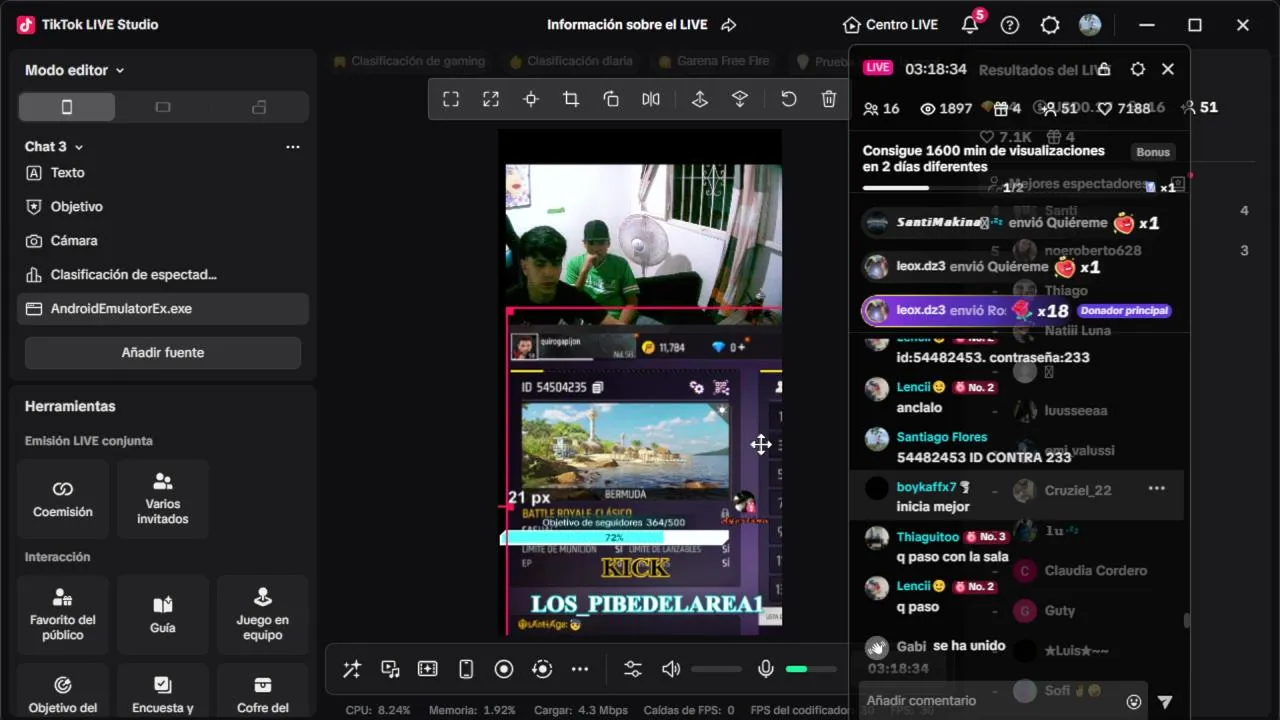Image resolution: width=1280 pixels, height=720 pixels.
Task: Switch to portrait layout mode
Action: (x=67, y=107)
